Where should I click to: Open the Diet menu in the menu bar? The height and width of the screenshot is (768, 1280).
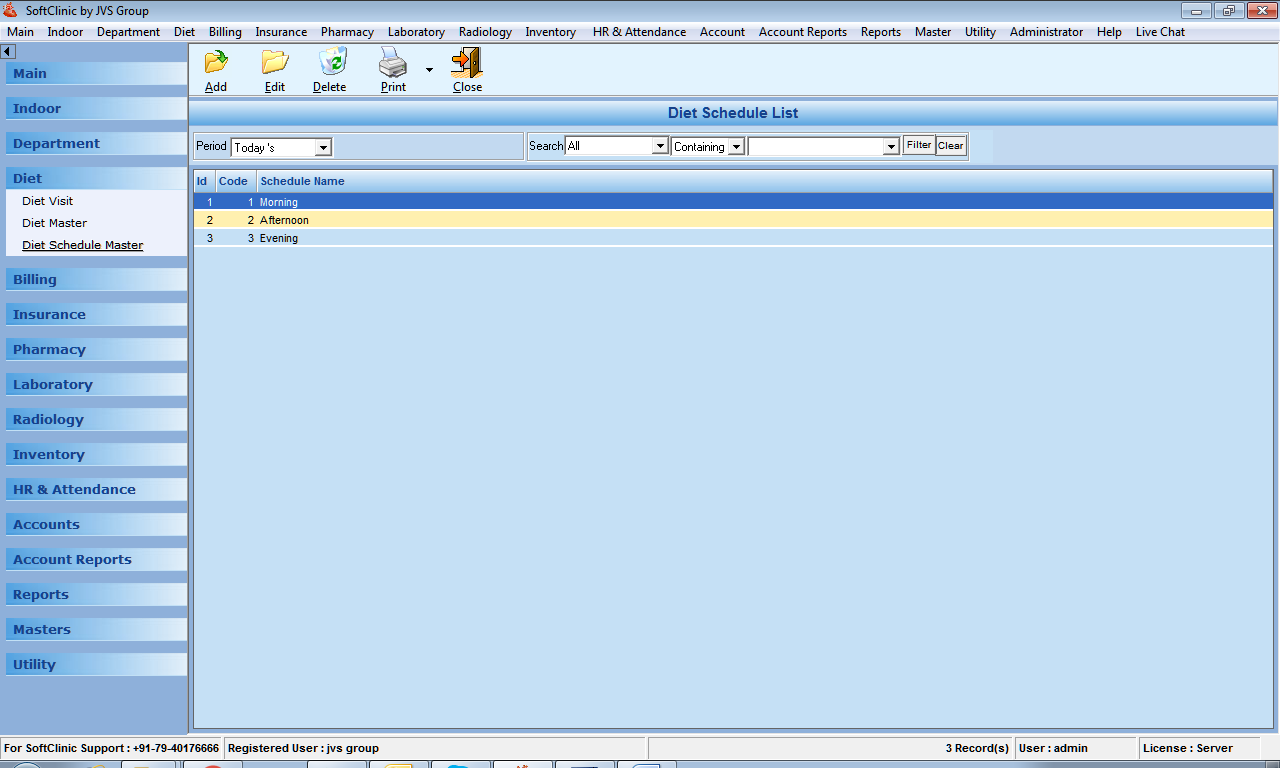[184, 31]
